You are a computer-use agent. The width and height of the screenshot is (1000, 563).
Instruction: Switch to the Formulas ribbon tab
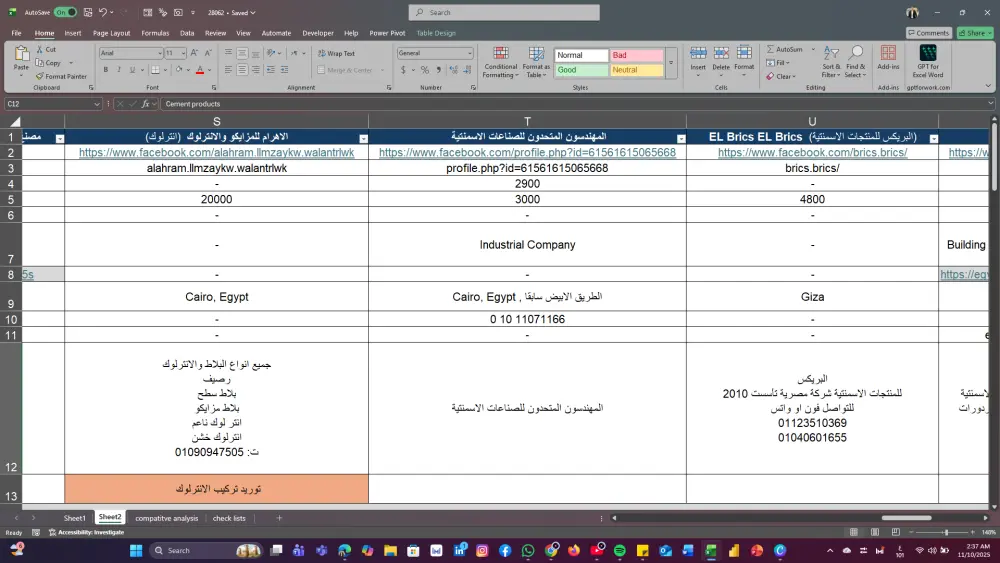(x=155, y=33)
